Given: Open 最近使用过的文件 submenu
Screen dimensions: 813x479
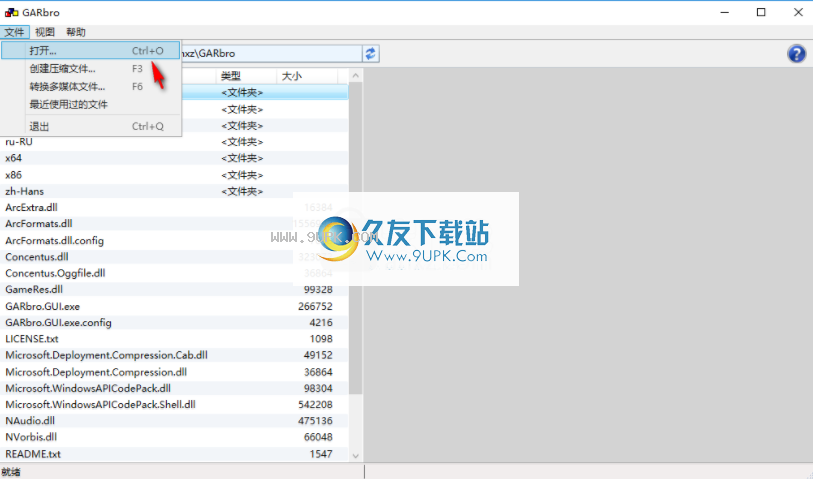Looking at the screenshot, I should pos(91,104).
